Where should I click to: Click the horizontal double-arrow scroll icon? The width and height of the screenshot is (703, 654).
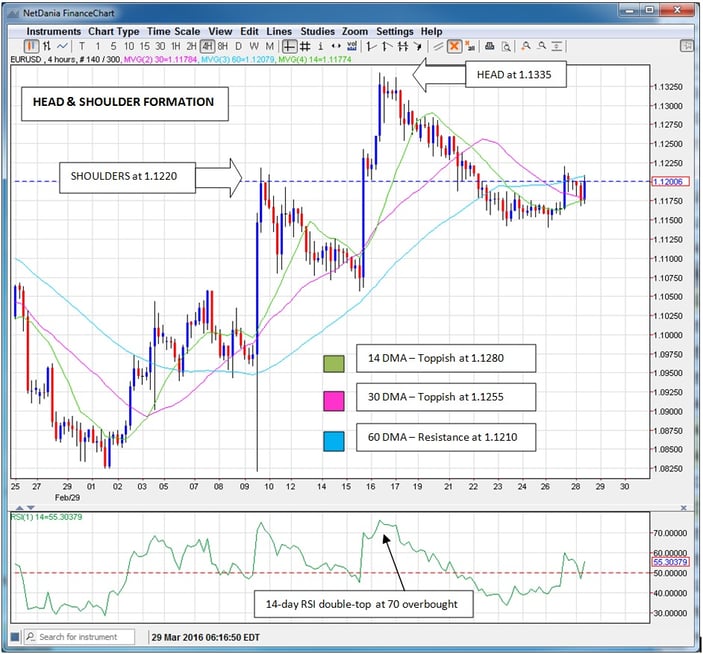click(336, 46)
